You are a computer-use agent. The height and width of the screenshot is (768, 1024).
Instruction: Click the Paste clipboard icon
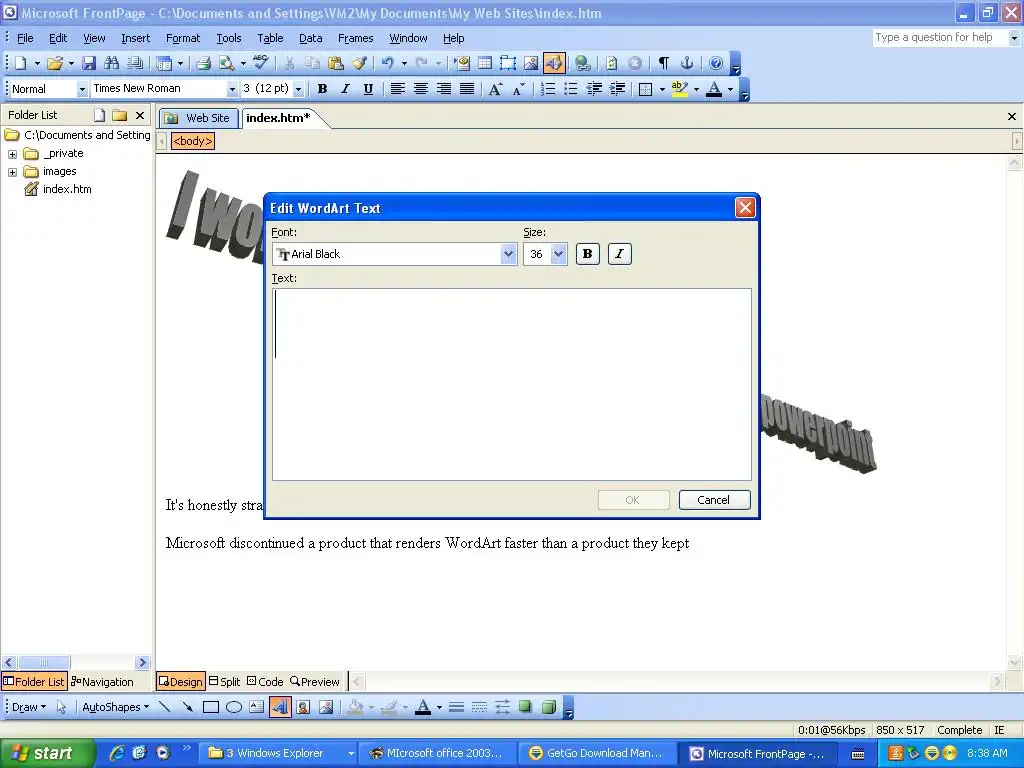click(x=336, y=63)
